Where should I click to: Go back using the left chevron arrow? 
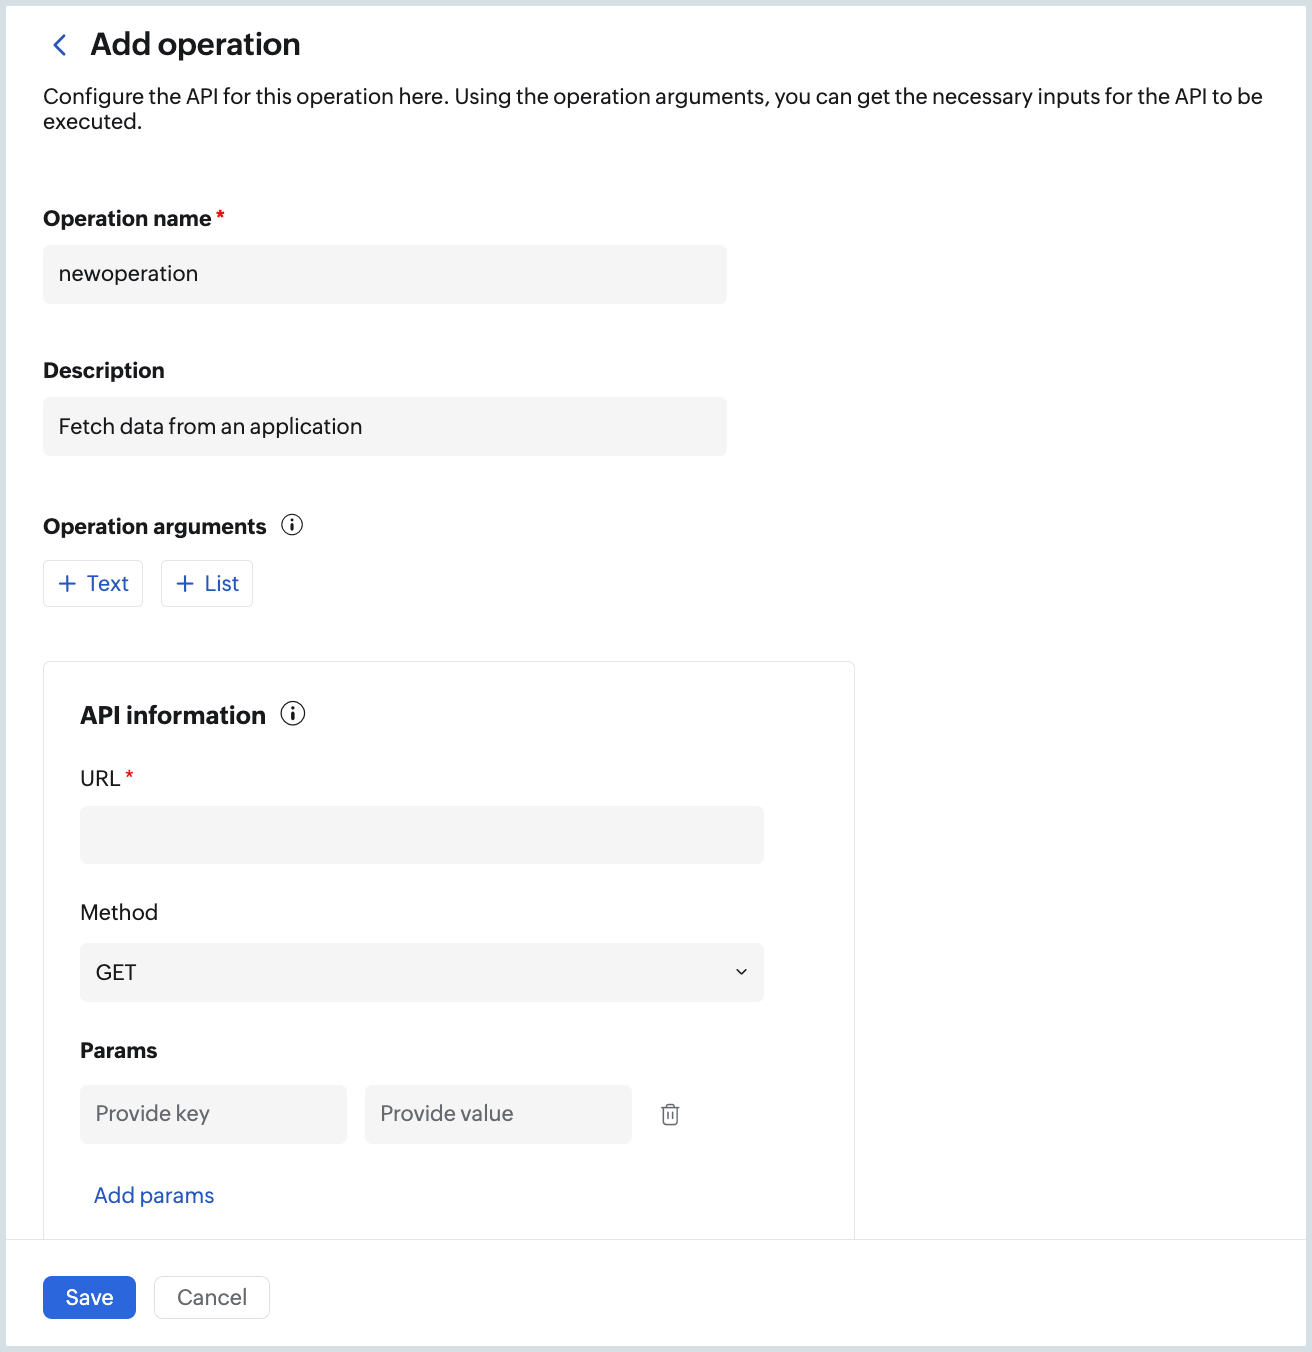tap(60, 45)
